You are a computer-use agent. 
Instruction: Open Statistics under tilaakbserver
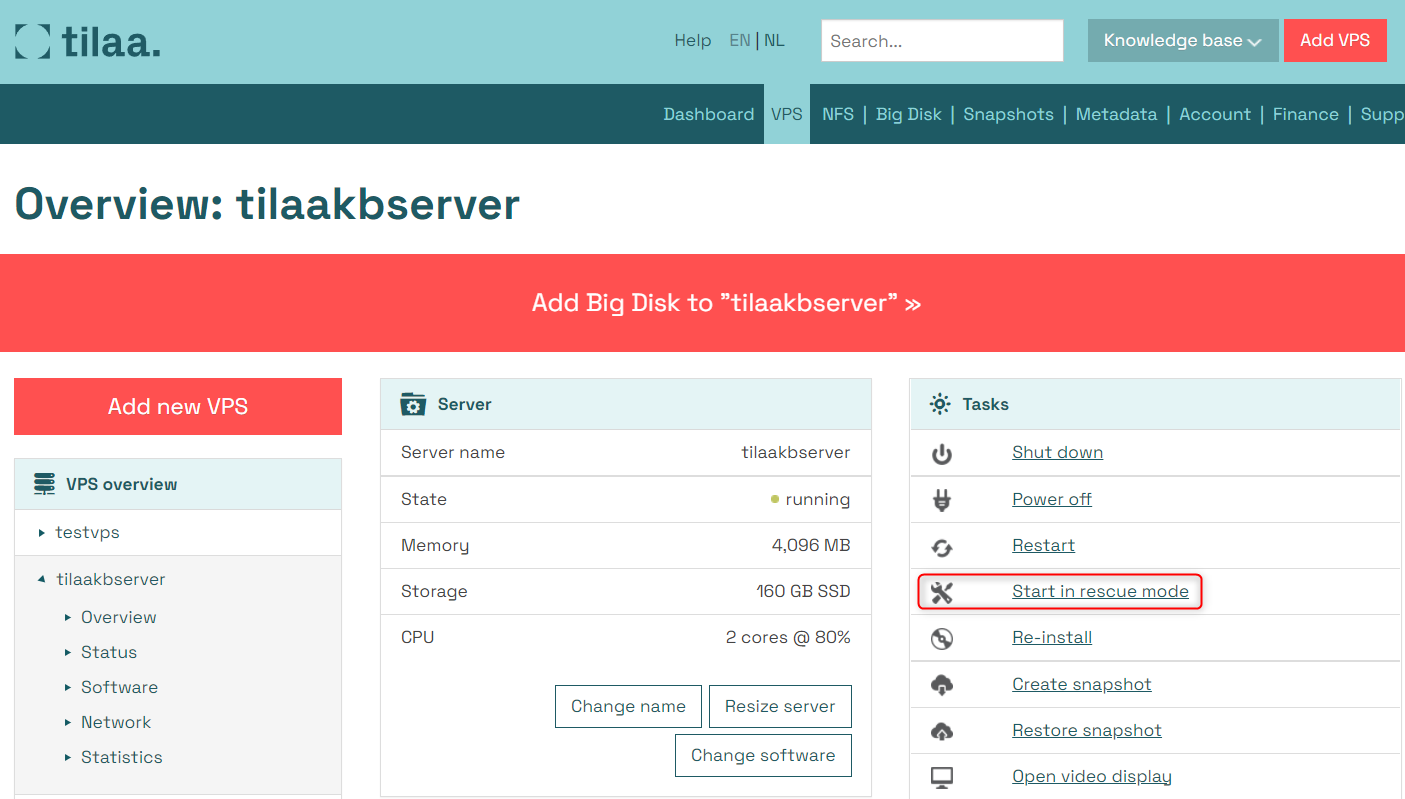(122, 757)
